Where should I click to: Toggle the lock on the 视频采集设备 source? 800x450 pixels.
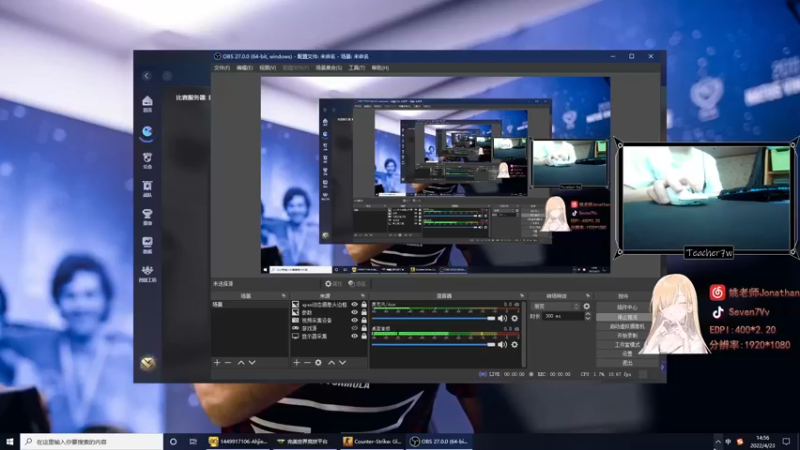pyautogui.click(x=364, y=320)
